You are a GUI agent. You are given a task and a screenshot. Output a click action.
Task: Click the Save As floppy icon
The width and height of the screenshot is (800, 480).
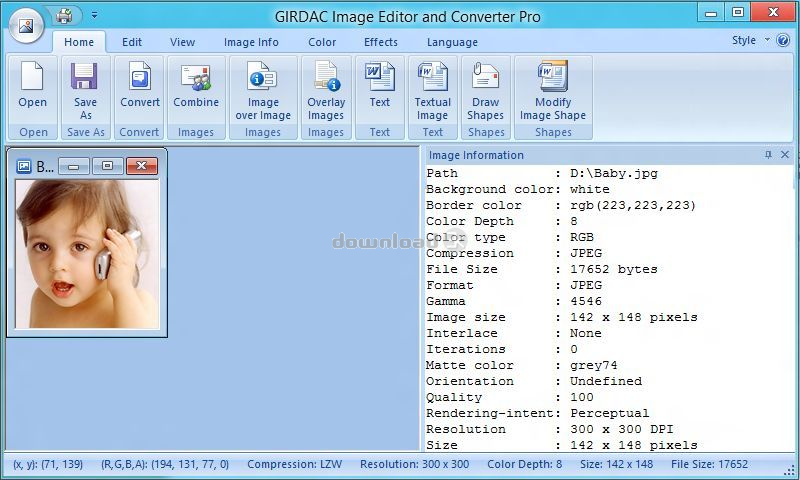84,77
